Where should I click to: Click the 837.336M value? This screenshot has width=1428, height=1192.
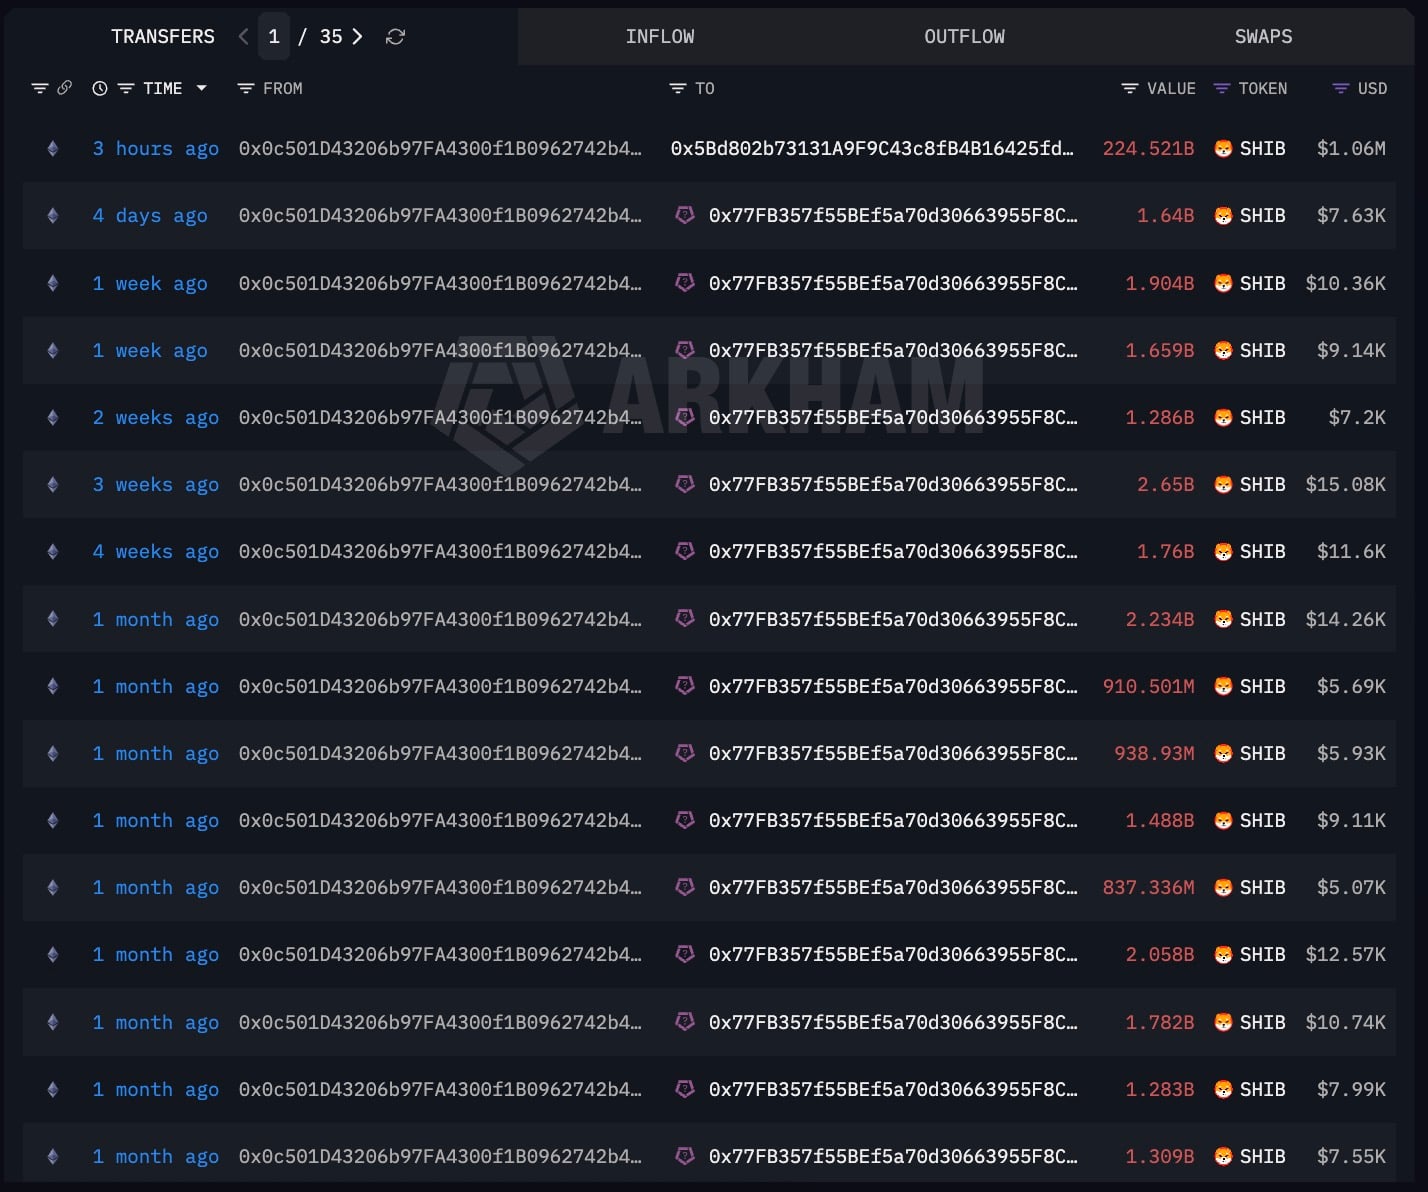(1148, 888)
